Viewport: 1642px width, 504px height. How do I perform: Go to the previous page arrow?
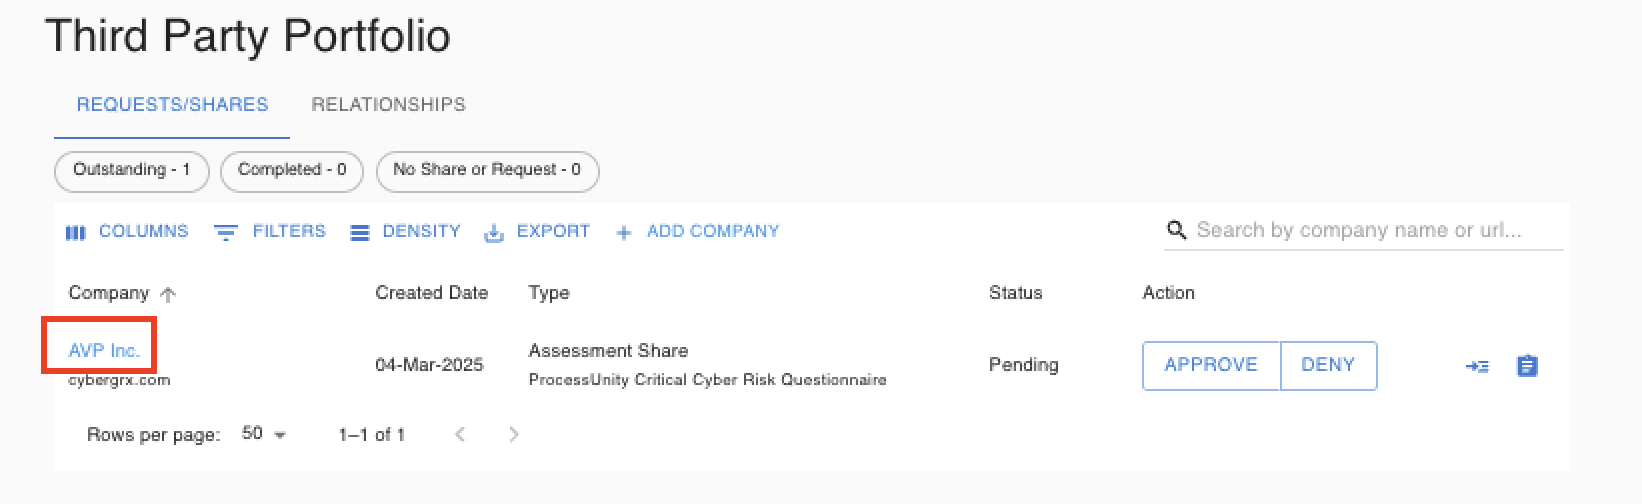(x=460, y=434)
